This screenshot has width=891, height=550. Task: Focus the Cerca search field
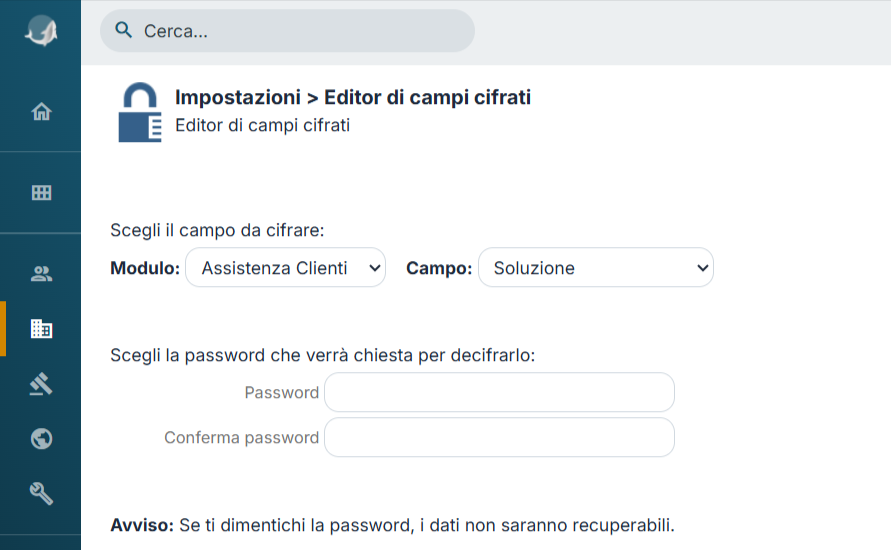288,31
